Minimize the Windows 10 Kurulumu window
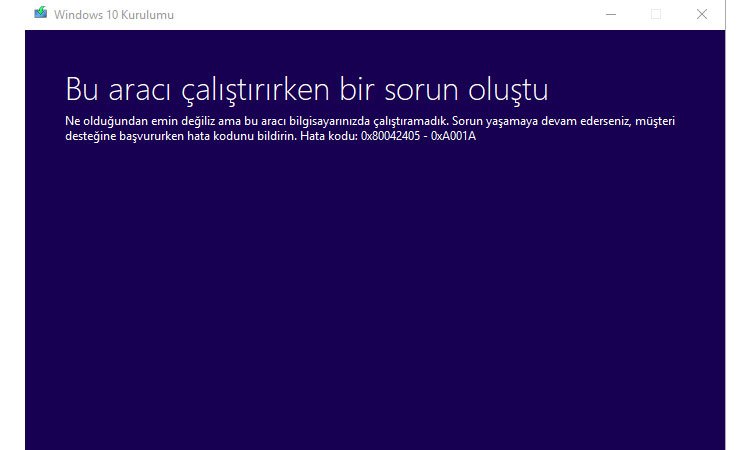750x450 pixels. pyautogui.click(x=610, y=14)
